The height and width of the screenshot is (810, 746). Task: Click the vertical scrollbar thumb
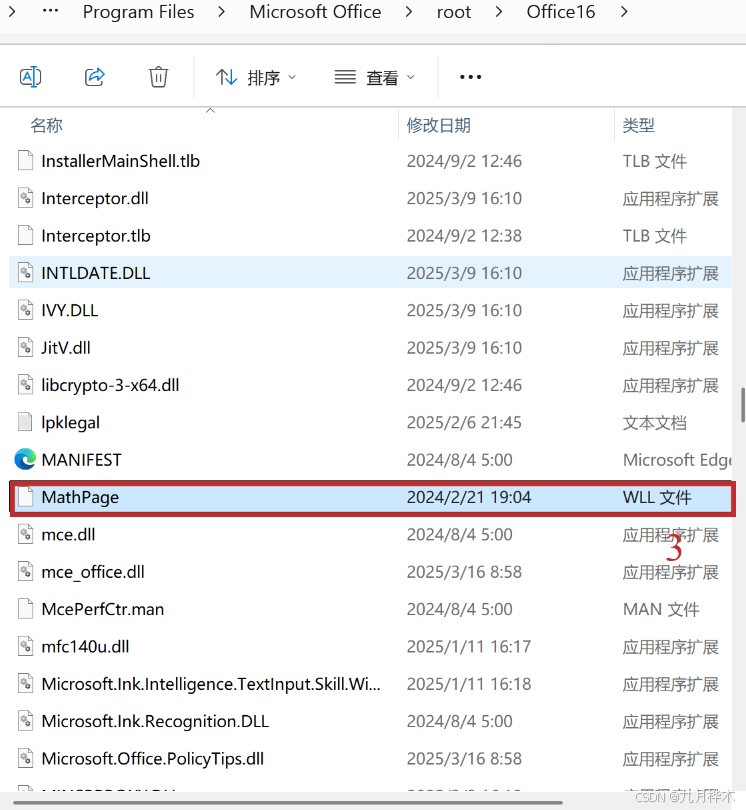(743, 404)
